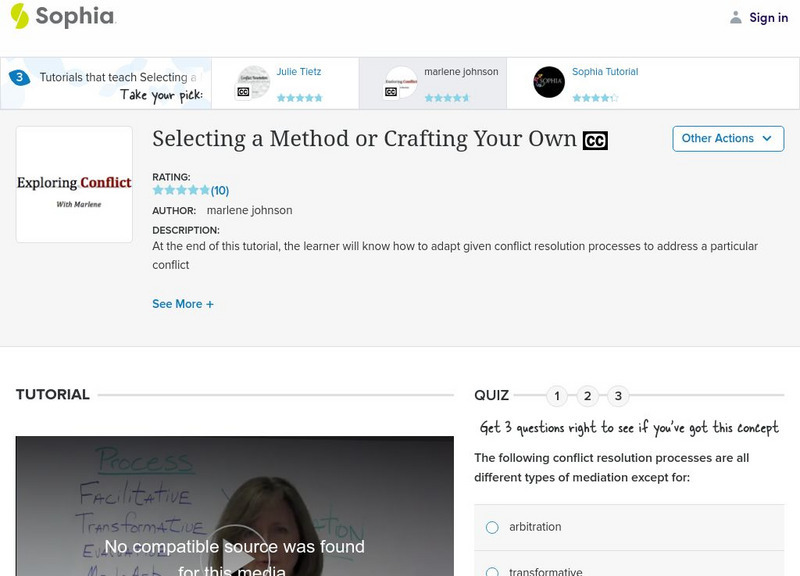
Task: Click the marlene johnson tutorial avatar
Action: pos(401,83)
